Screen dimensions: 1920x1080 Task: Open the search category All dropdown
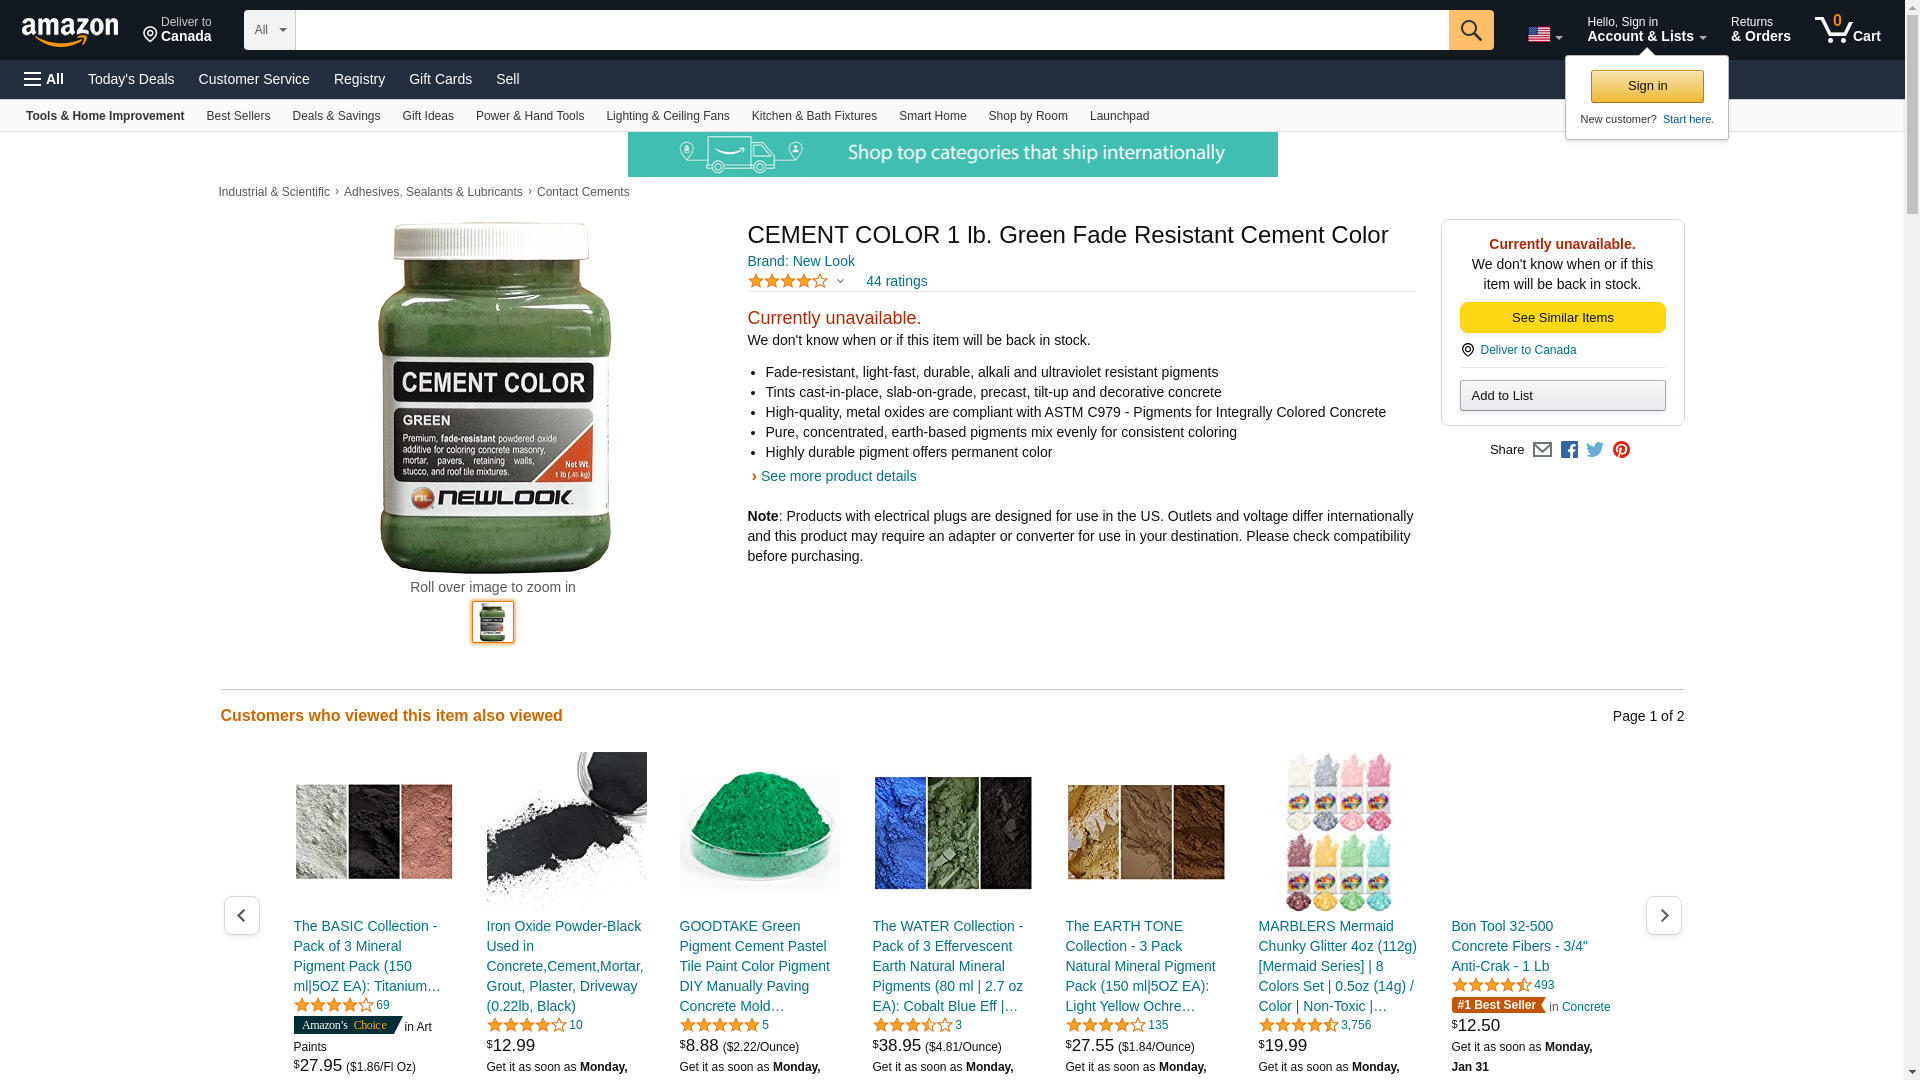tap(270, 30)
